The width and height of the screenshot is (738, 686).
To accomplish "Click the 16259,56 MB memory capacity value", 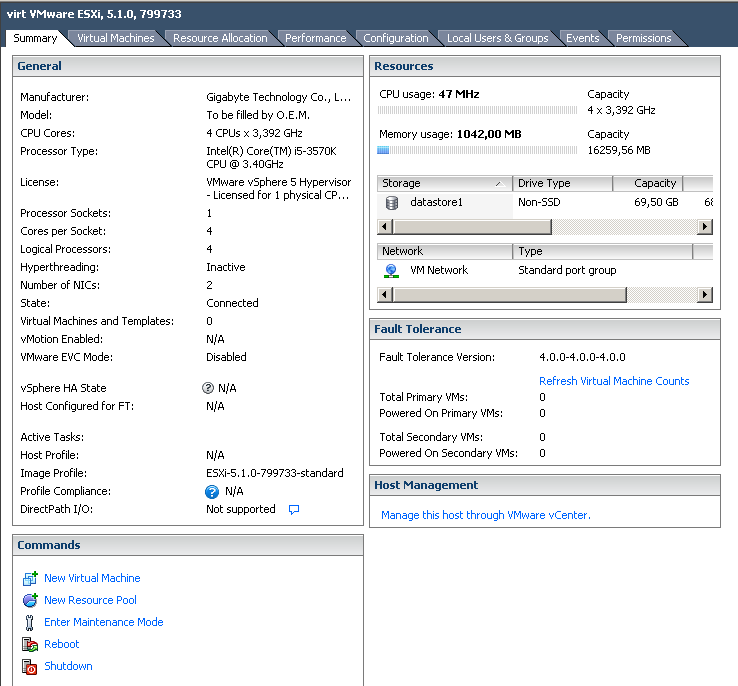I will tap(619, 150).
